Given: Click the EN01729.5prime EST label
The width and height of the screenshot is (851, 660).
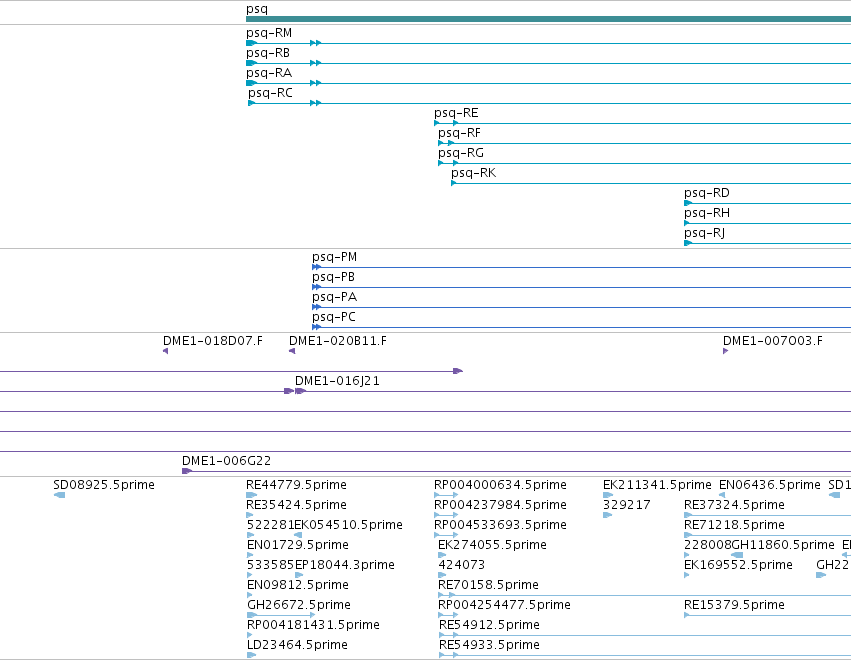Looking at the screenshot, I should point(297,545).
